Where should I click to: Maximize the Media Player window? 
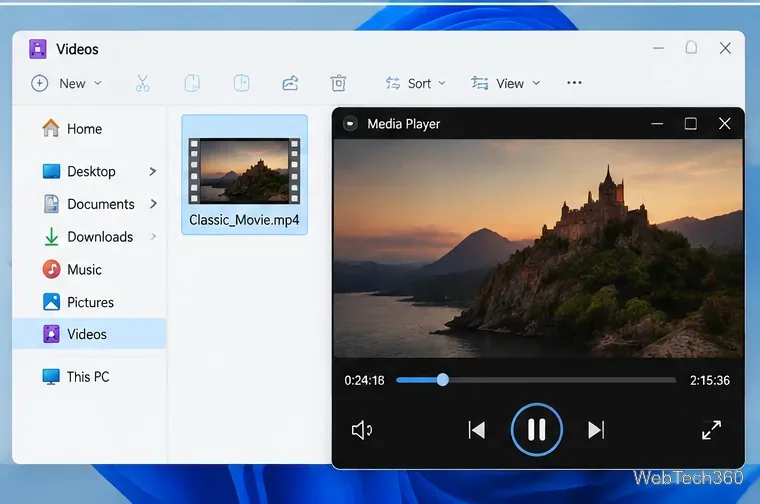click(691, 124)
